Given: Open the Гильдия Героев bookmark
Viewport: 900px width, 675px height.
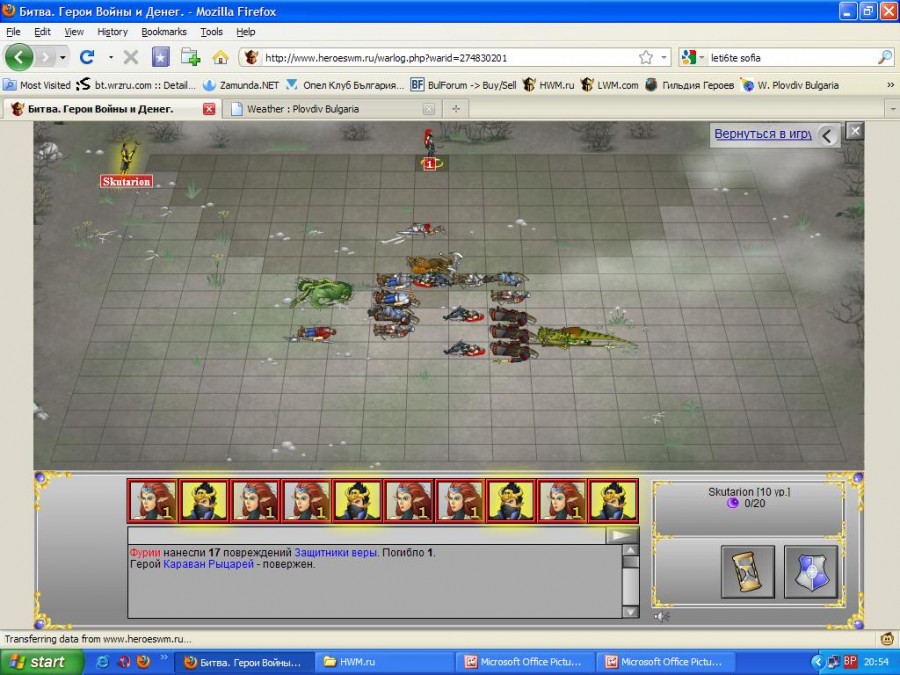Looking at the screenshot, I should pyautogui.click(x=689, y=85).
